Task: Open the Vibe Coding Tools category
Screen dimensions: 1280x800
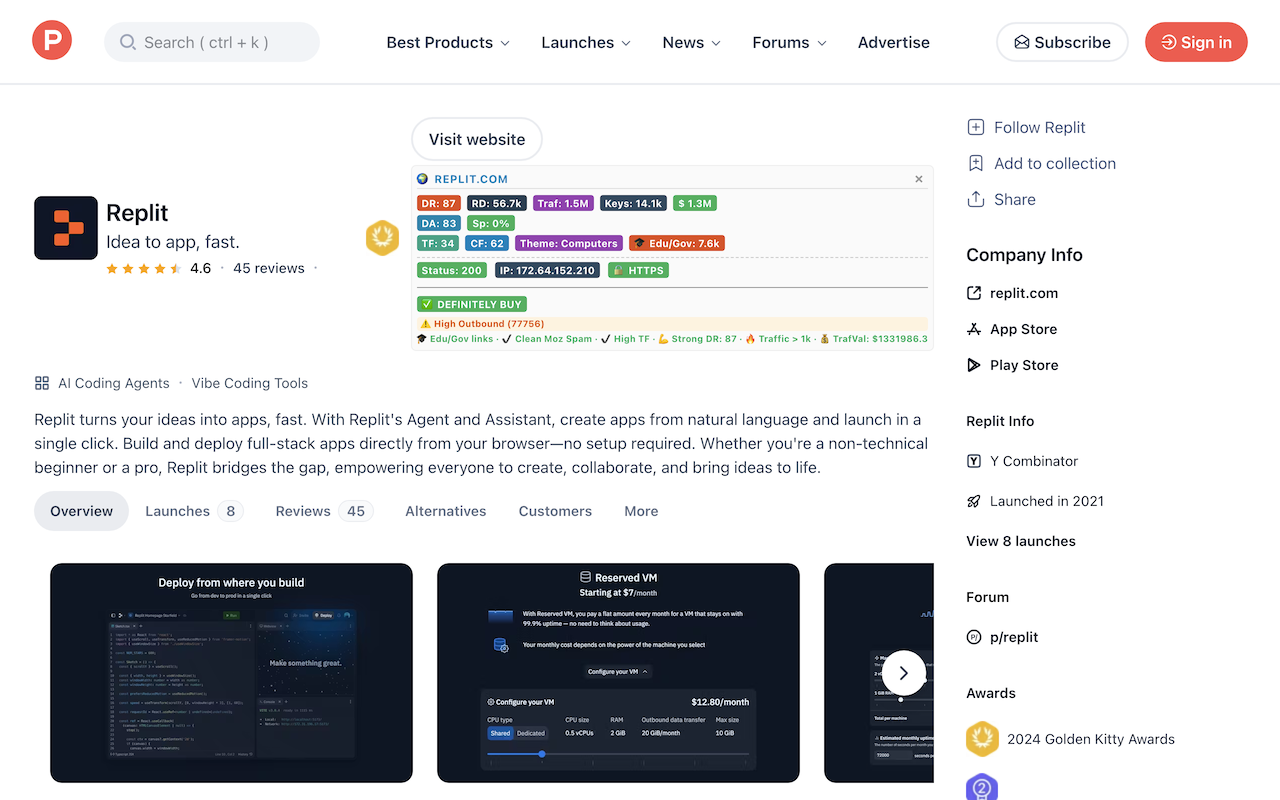Action: click(250, 383)
